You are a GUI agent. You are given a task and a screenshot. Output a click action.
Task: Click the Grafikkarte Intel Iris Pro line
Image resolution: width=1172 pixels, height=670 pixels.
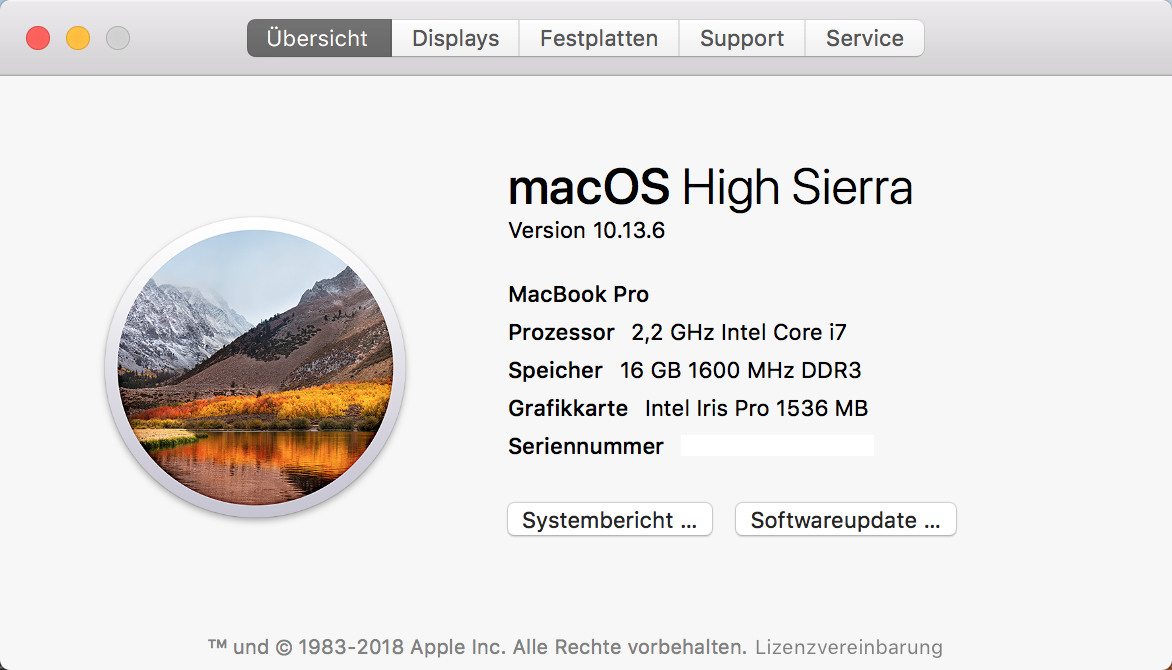[x=687, y=409]
